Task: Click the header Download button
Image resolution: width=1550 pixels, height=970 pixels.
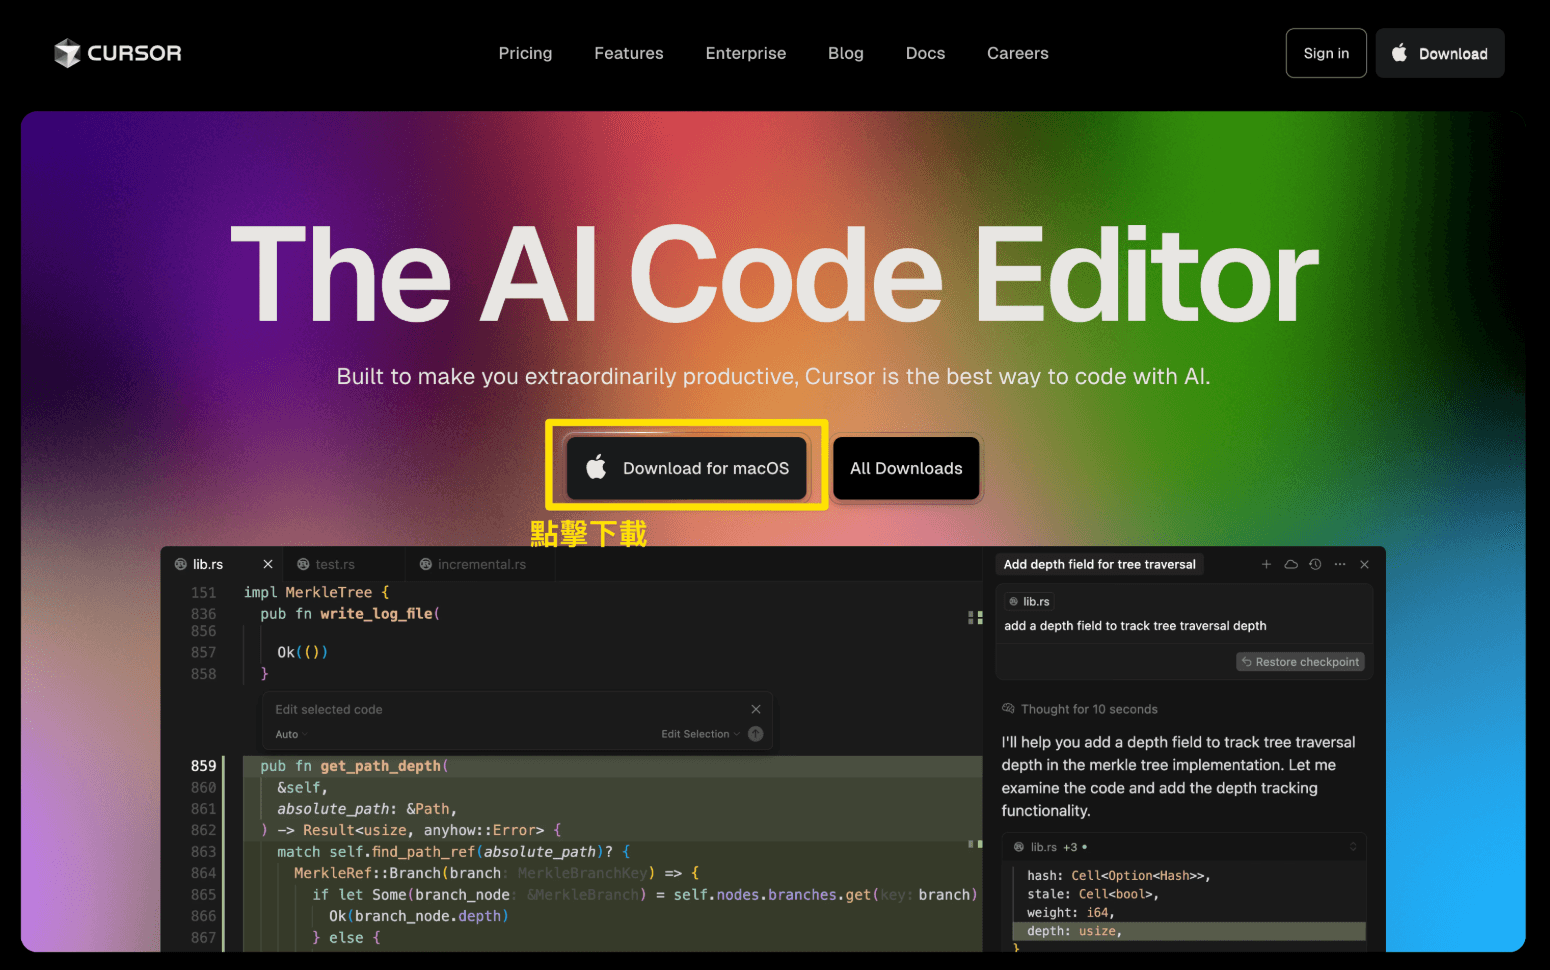Action: click(x=1440, y=53)
